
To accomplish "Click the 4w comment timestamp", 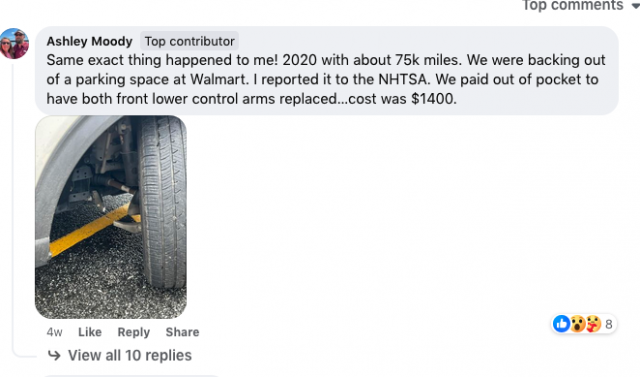I will (x=54, y=332).
